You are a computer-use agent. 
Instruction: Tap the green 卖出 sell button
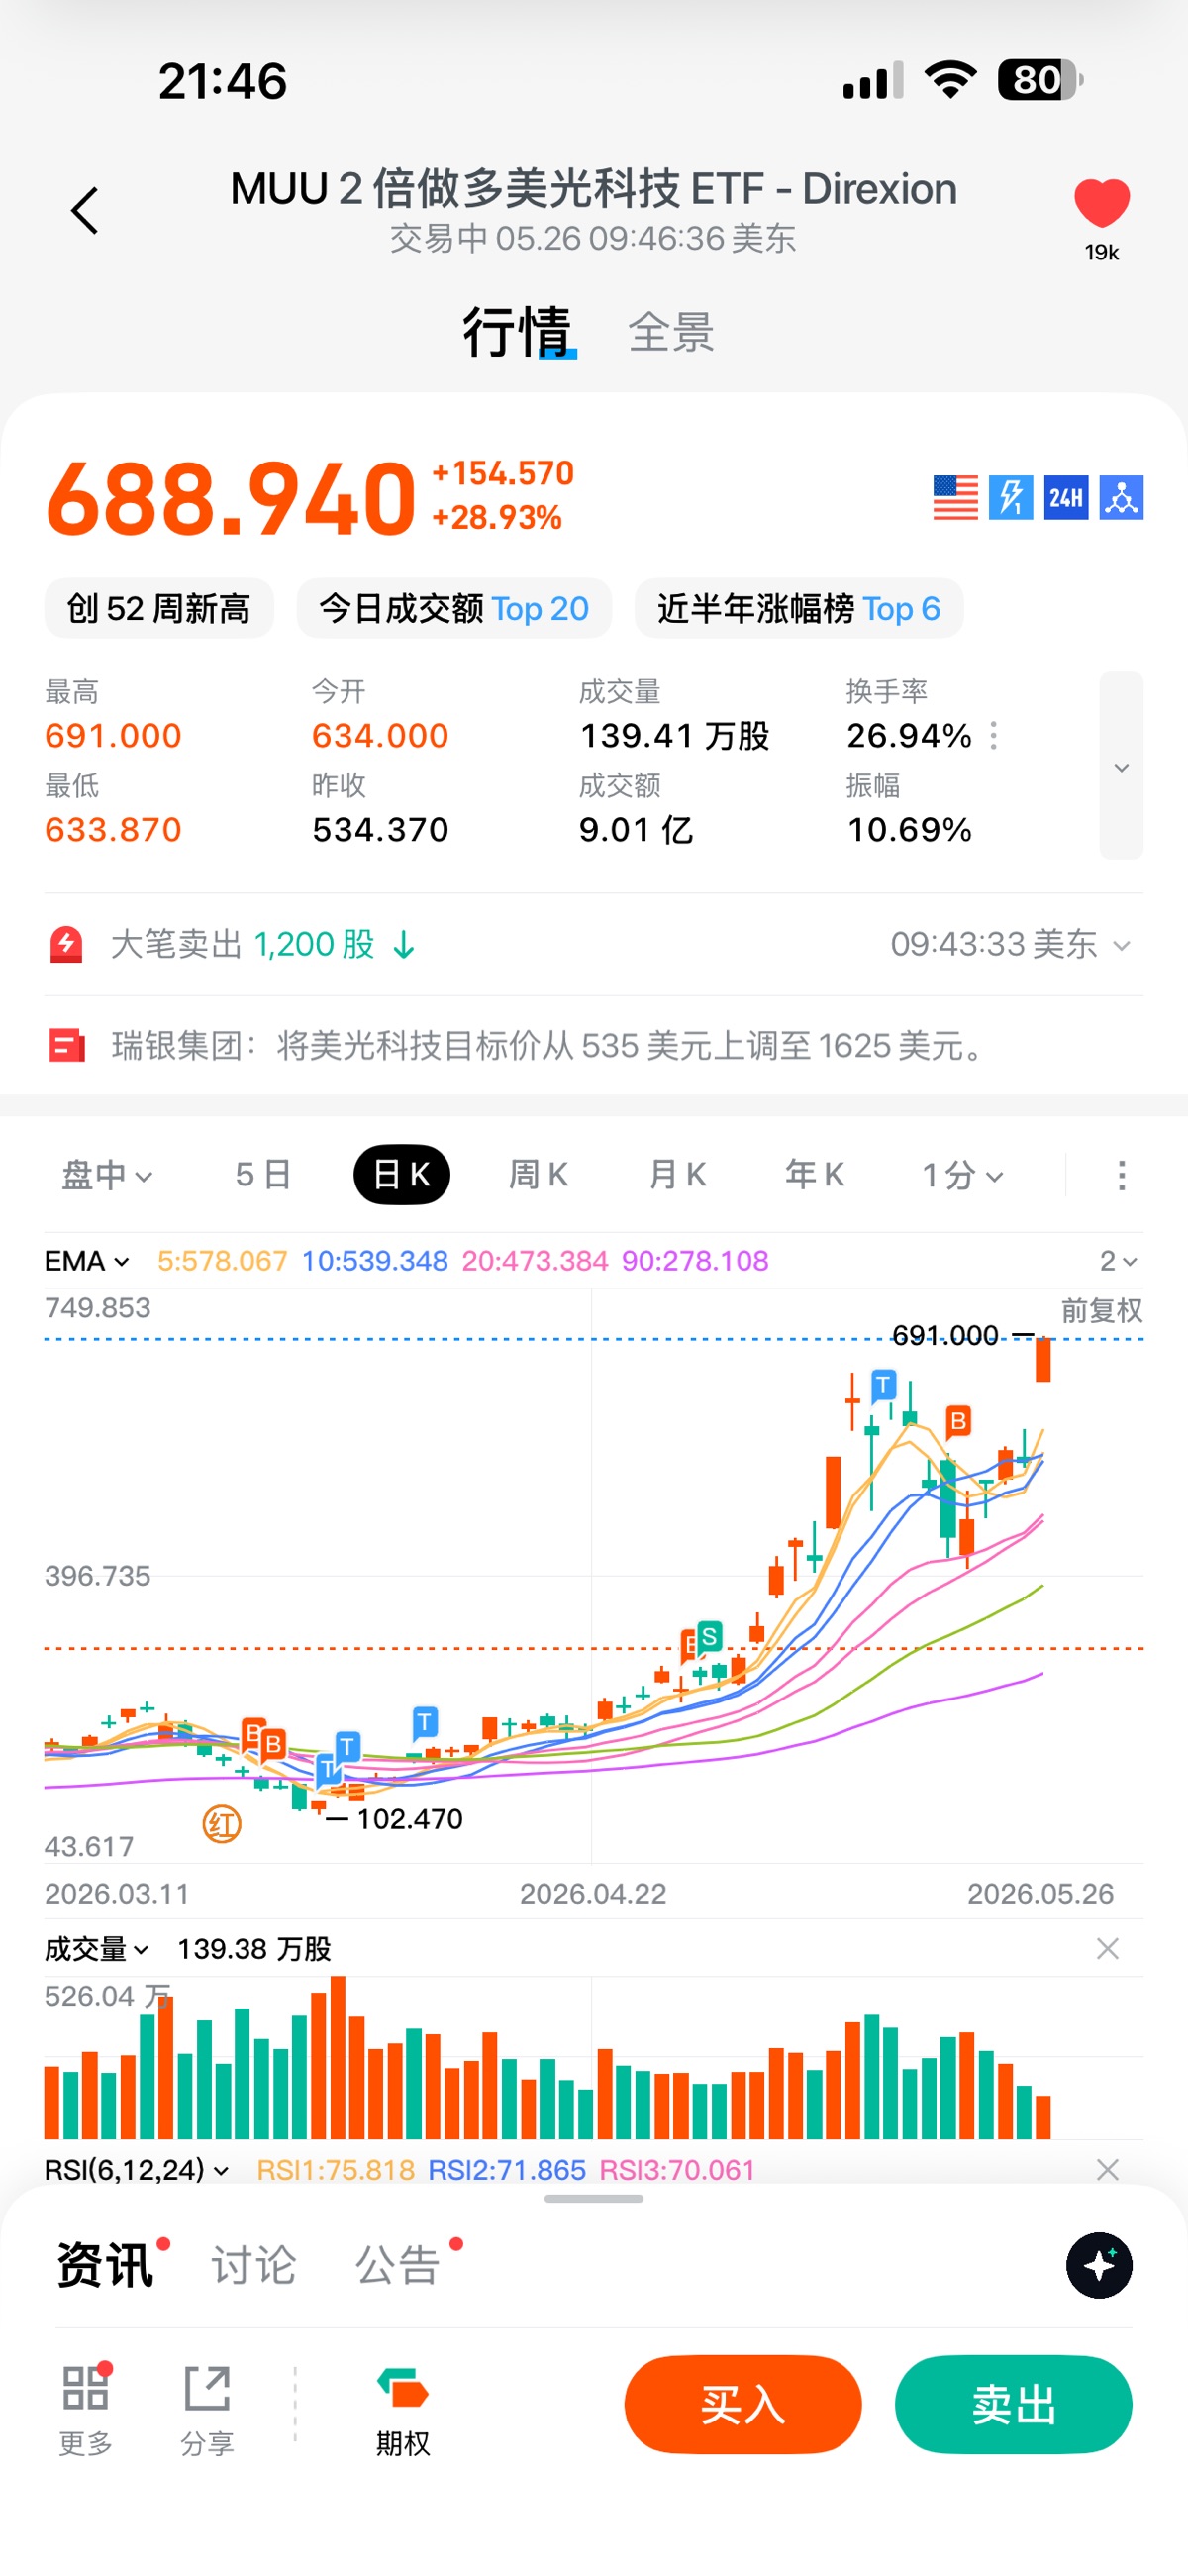(1014, 2404)
